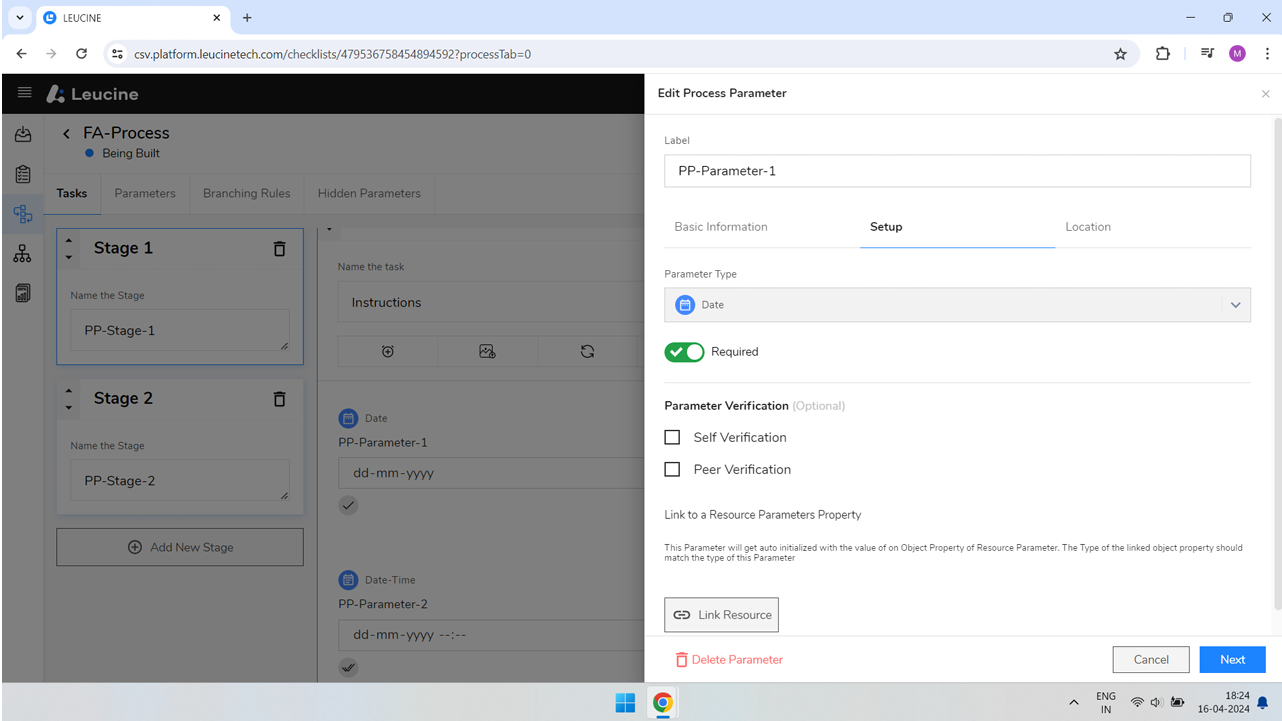The image size is (1282, 721).
Task: Click the PP-Parameter-1 Label input field
Action: click(x=957, y=170)
